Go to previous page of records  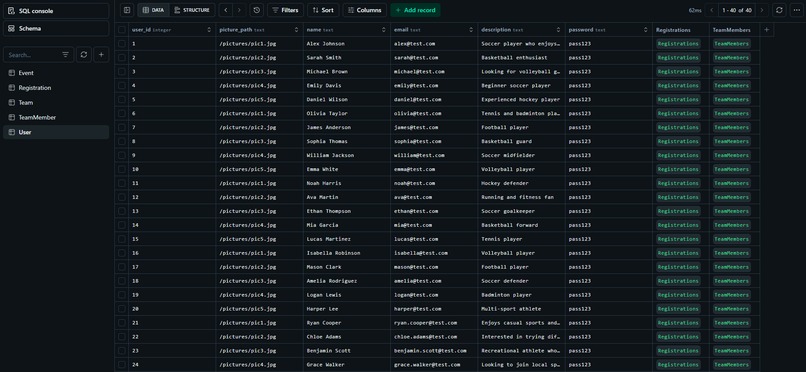click(711, 10)
